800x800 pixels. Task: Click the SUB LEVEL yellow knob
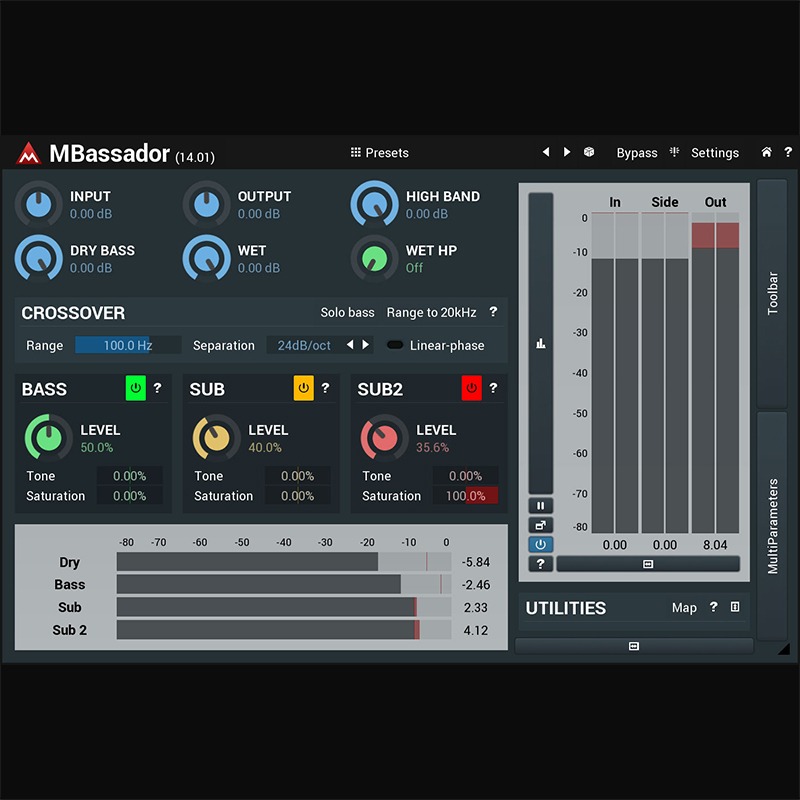pos(216,438)
